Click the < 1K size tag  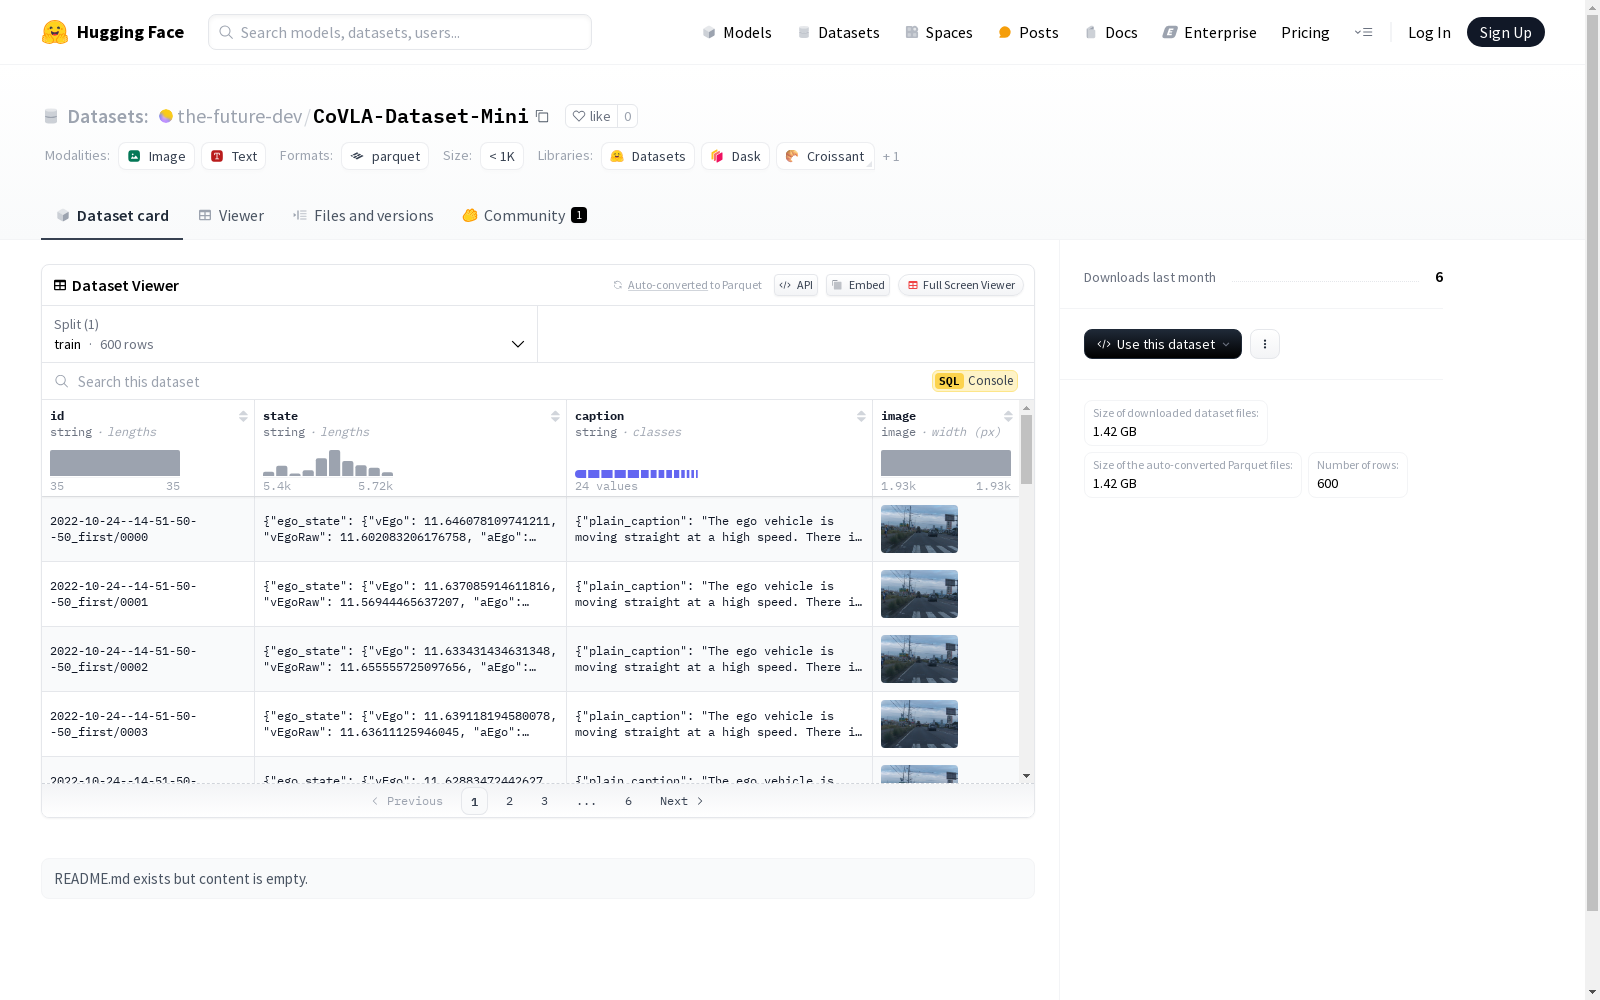click(x=502, y=156)
